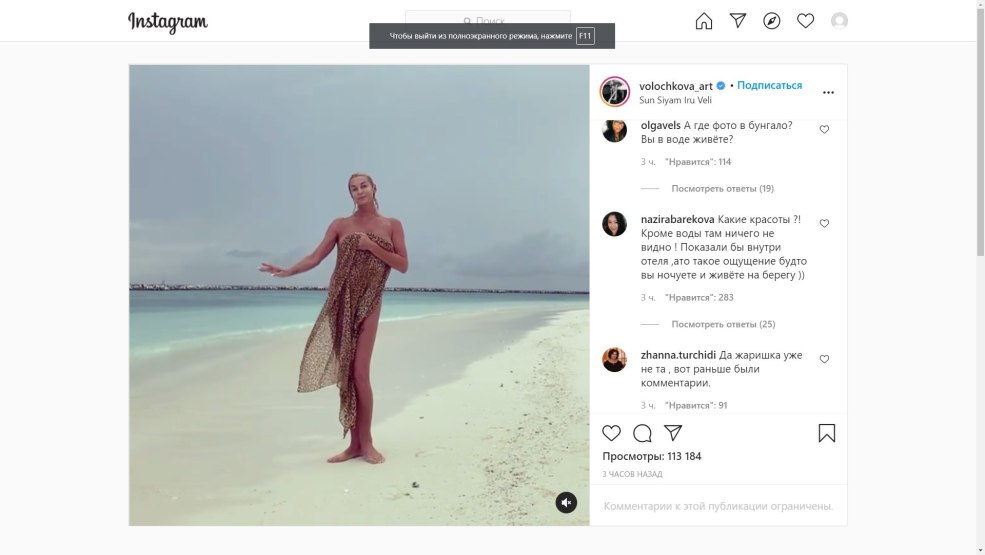This screenshot has width=985, height=555.
Task: Open your profile avatar menu
Action: click(839, 21)
